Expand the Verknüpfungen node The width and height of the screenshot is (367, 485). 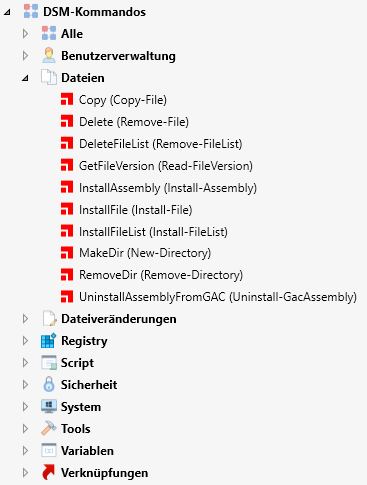coord(25,472)
